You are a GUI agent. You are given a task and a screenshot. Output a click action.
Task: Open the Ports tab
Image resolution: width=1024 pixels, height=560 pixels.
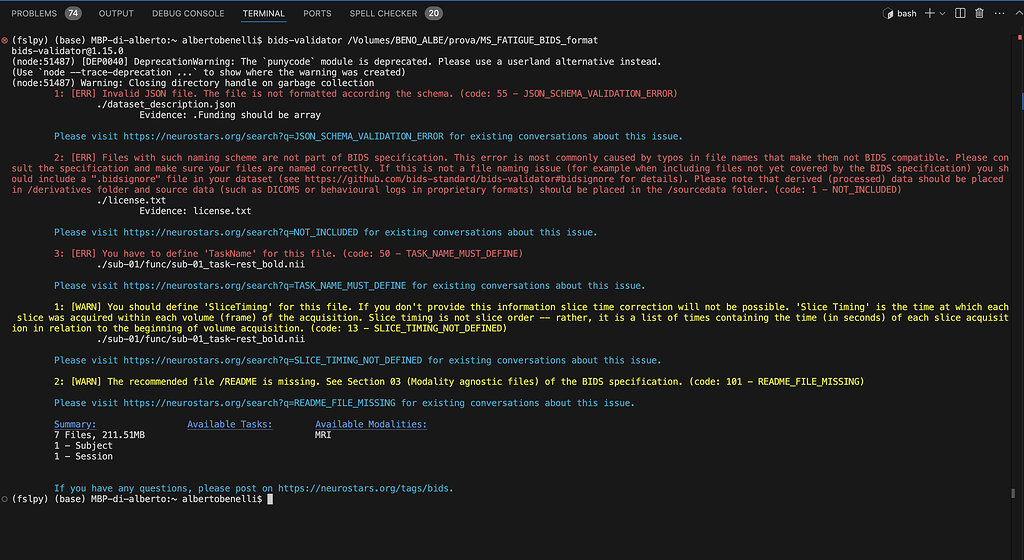coord(317,14)
